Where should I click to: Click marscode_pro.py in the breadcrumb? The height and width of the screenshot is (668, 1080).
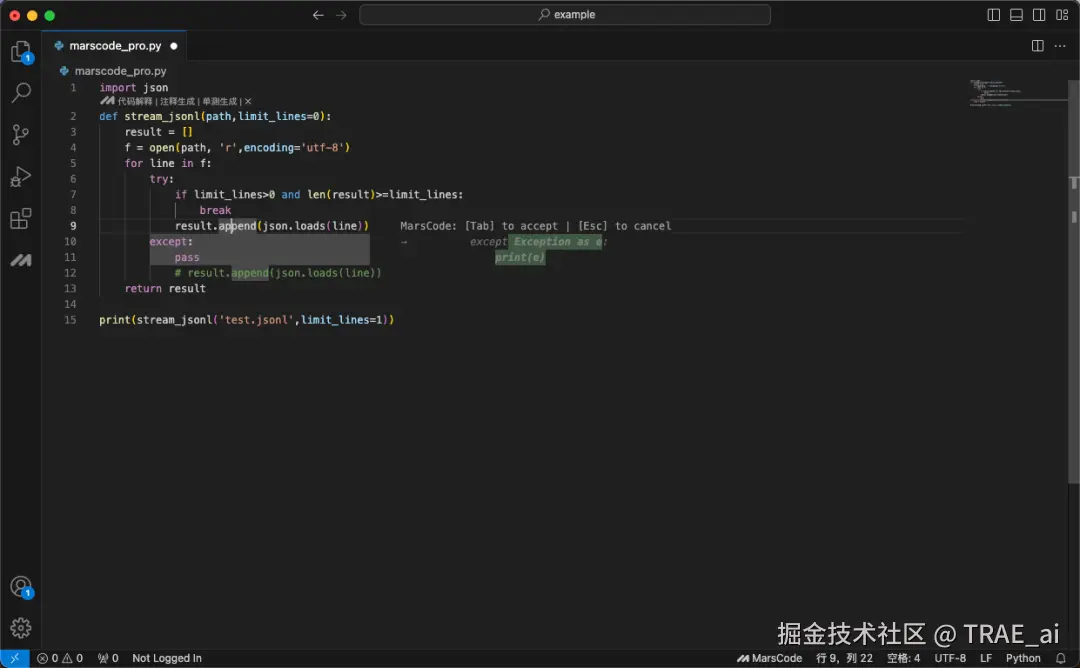(x=120, y=71)
